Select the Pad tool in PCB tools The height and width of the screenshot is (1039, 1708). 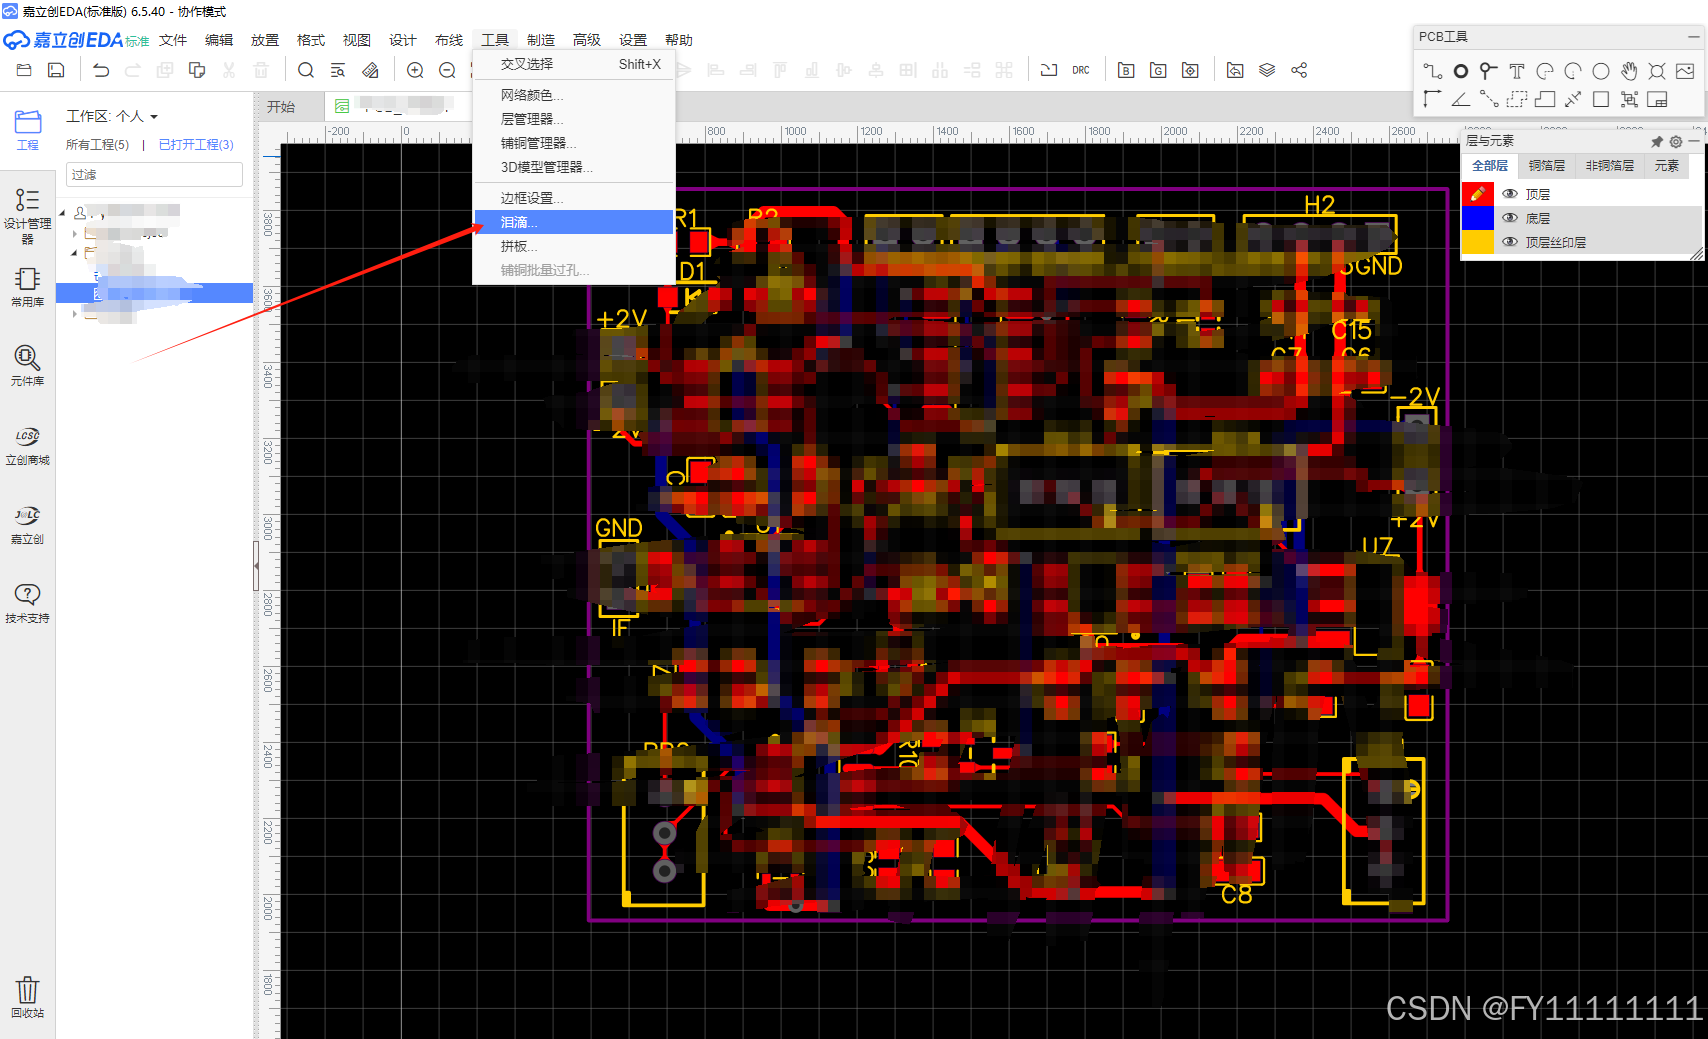(1461, 71)
